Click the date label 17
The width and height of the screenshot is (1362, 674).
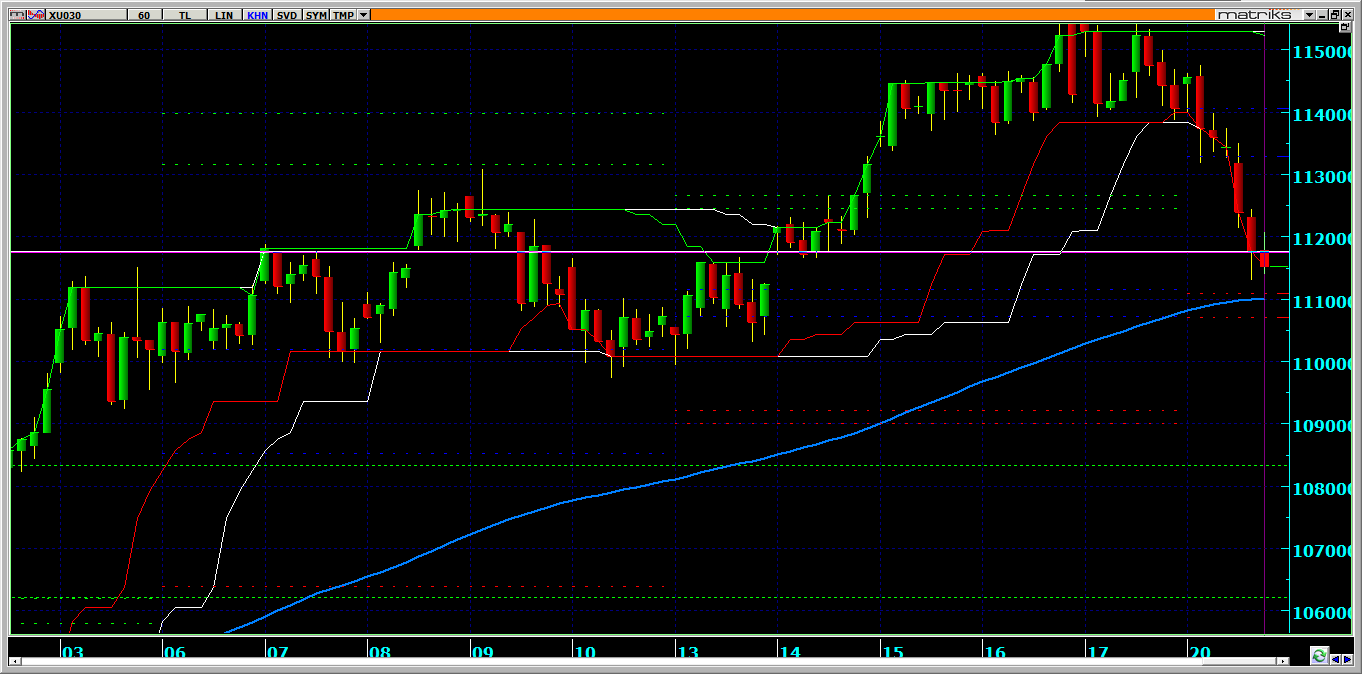1097,652
